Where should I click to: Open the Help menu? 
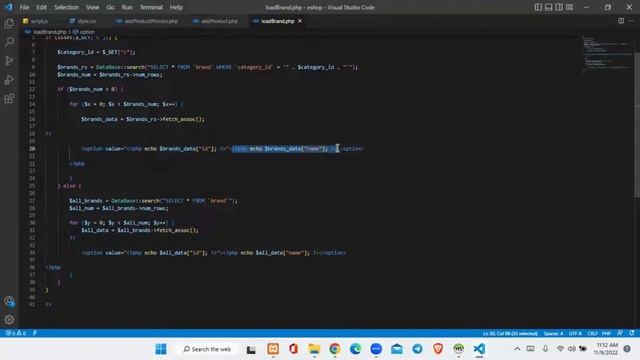click(x=176, y=7)
